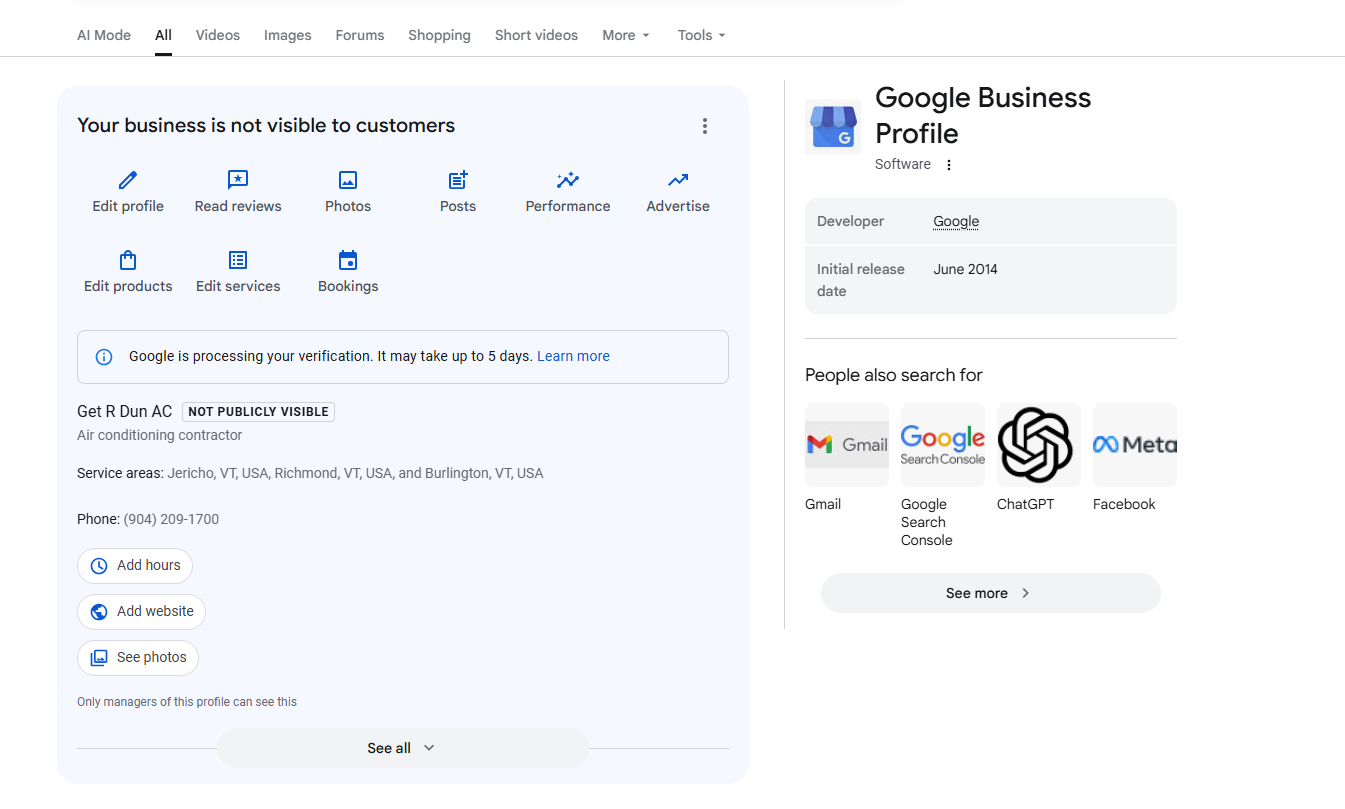Click the NOT PUBLICLY VISIBLE badge
Image resolution: width=1345 pixels, height=809 pixels.
[258, 412]
